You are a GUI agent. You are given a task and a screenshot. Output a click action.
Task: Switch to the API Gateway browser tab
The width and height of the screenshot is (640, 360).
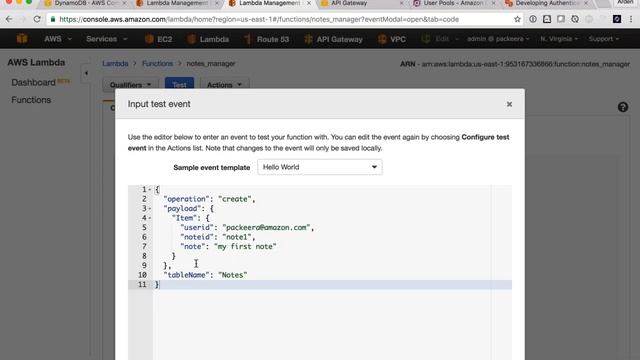click(360, 4)
